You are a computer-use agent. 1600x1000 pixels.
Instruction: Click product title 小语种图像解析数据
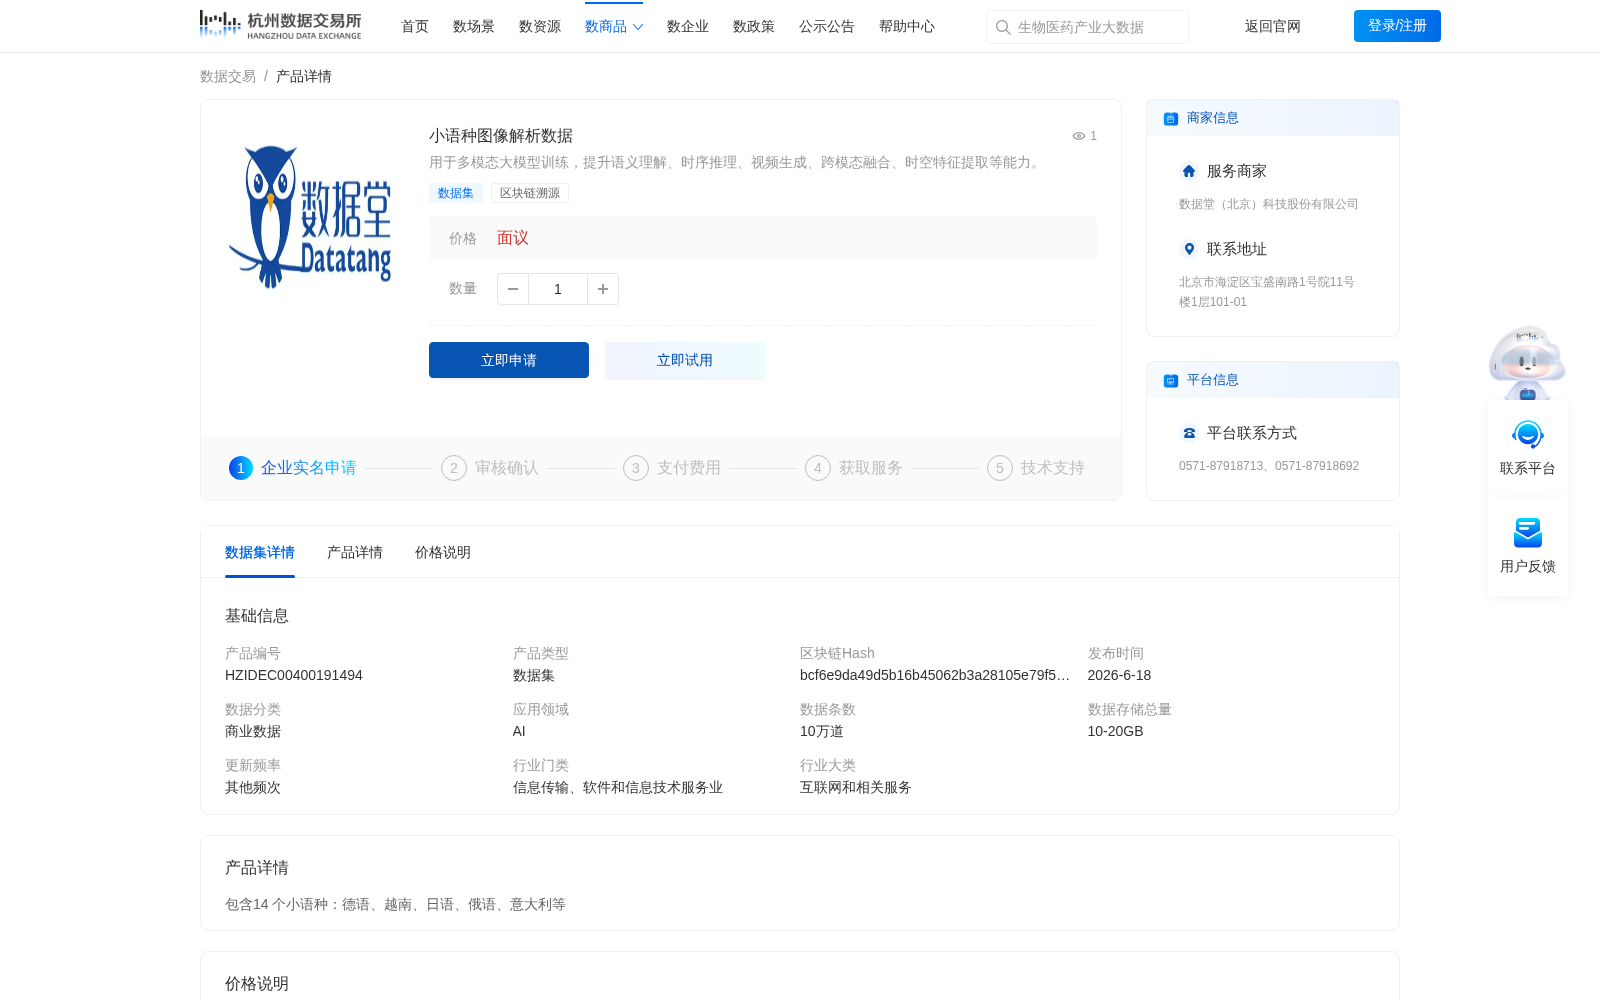[501, 136]
